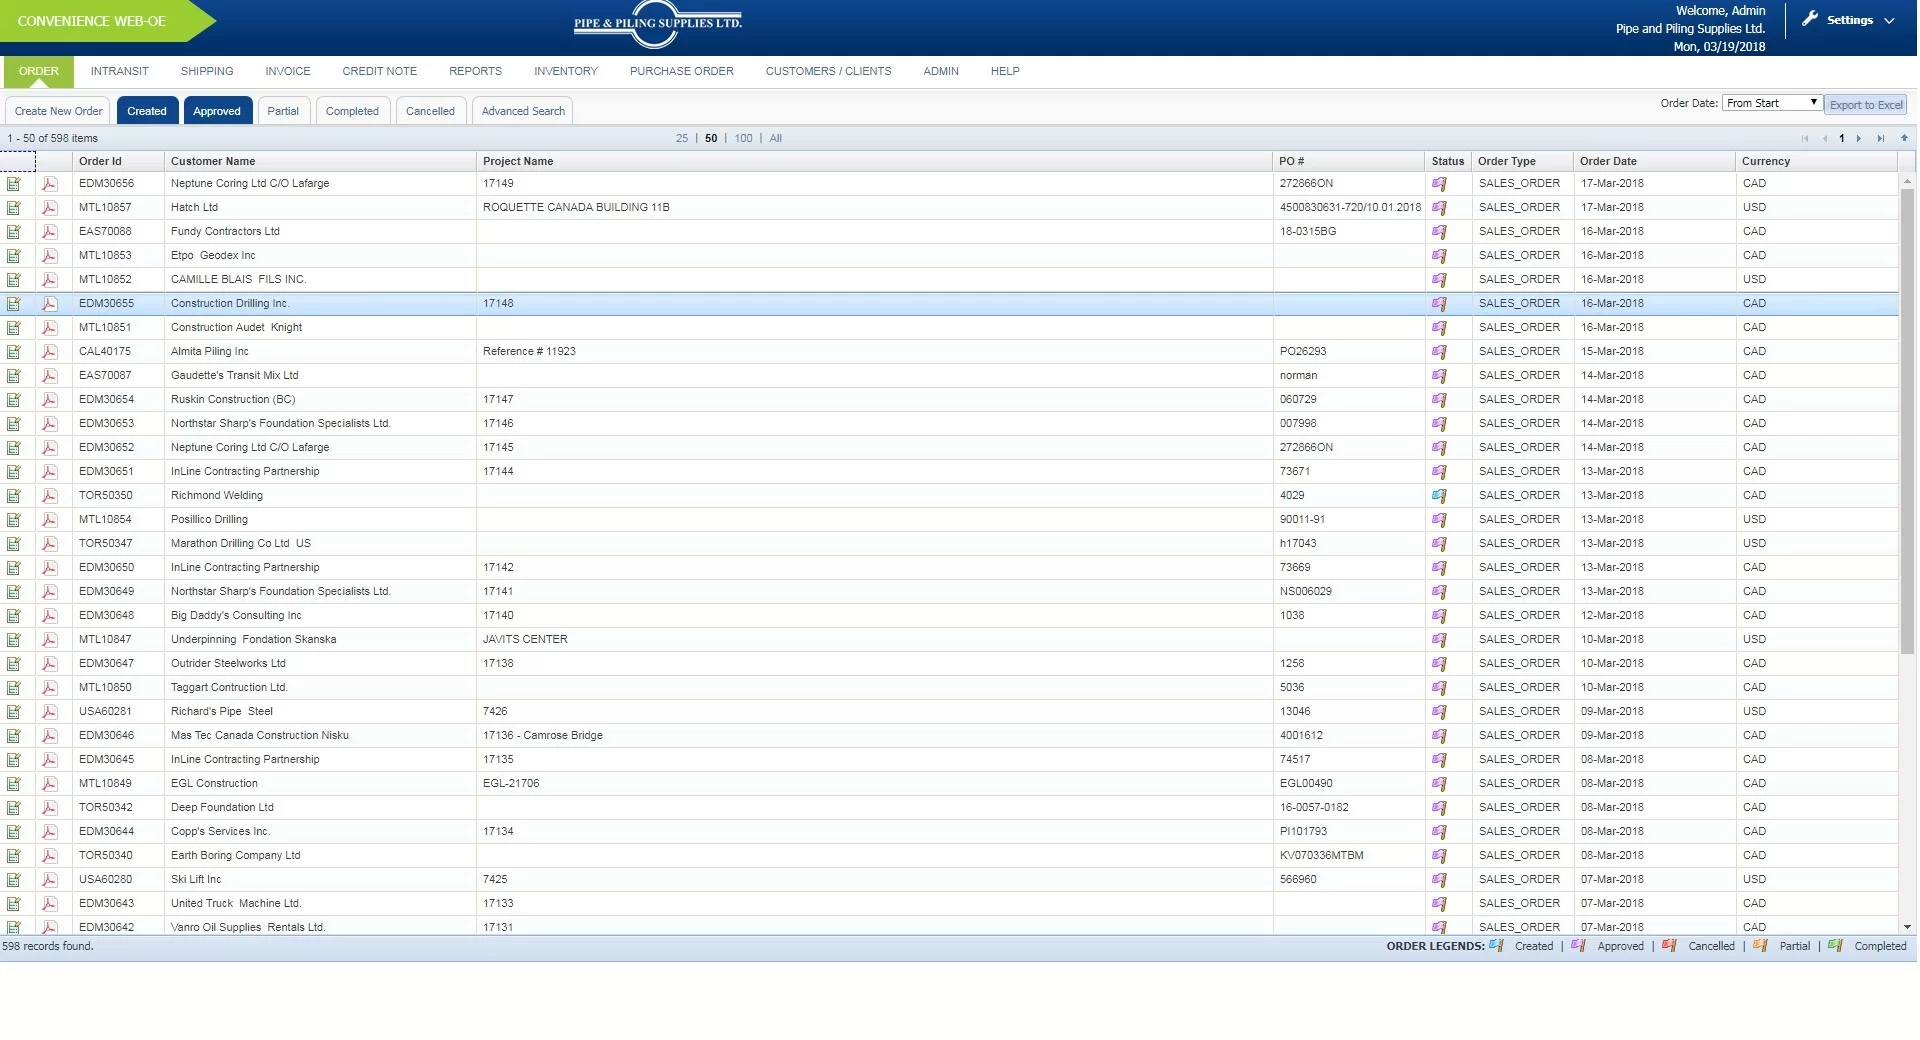
Task: Go to the next page of orders
Action: pyautogui.click(x=1859, y=139)
